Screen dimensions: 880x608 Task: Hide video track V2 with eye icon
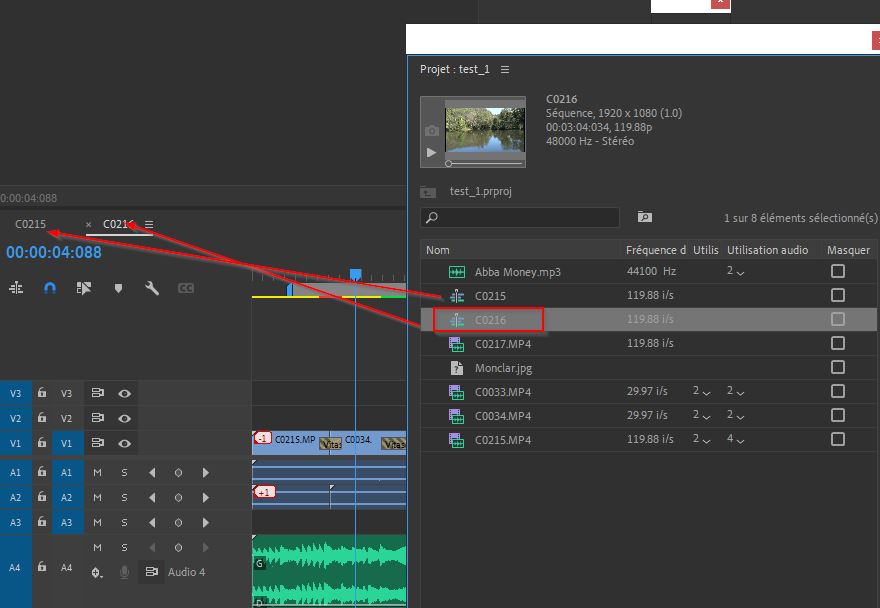pyautogui.click(x=125, y=418)
